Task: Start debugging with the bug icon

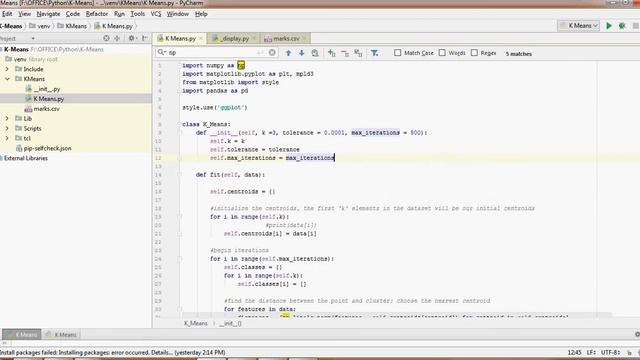Action: coord(622,26)
